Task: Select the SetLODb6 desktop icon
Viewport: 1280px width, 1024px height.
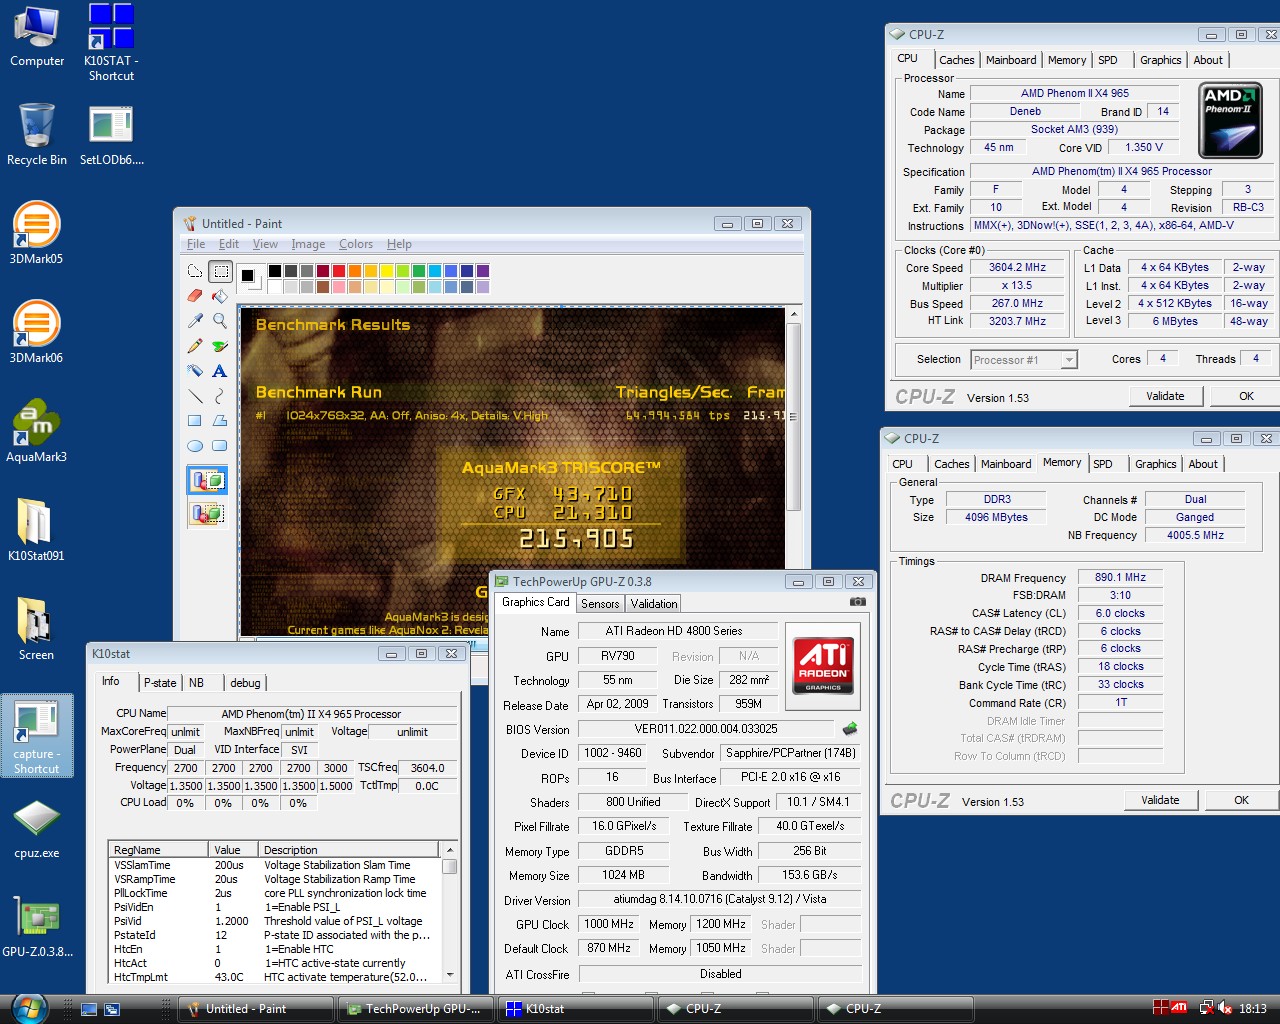Action: click(111, 136)
